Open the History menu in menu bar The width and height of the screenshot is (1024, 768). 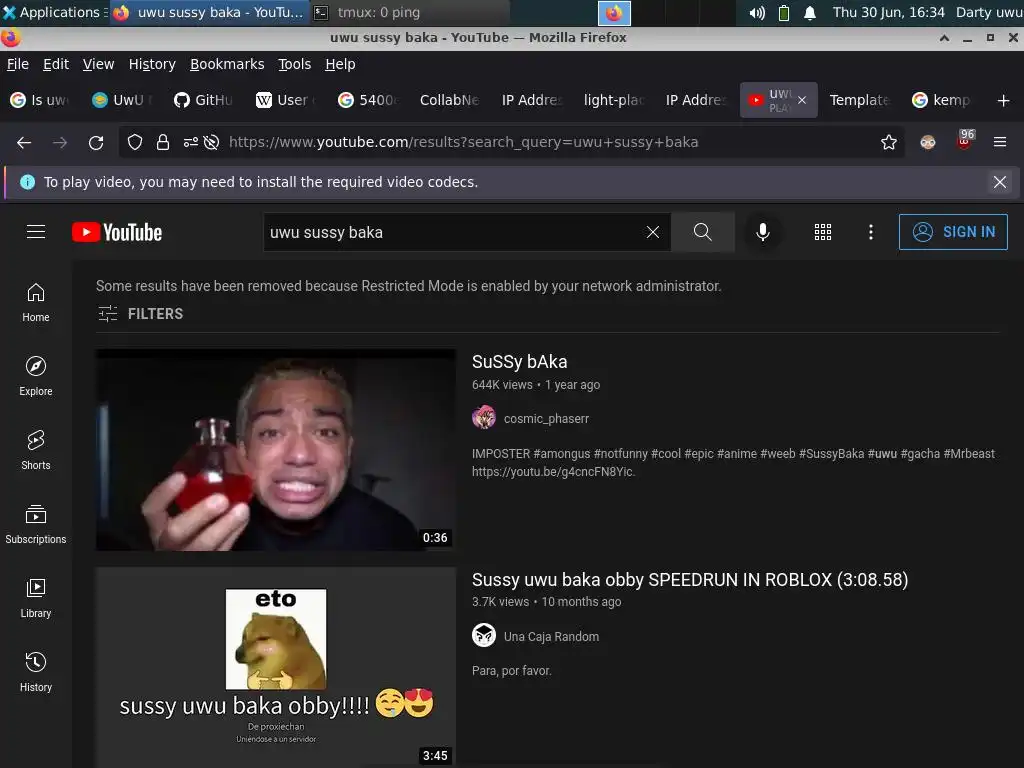pyautogui.click(x=152, y=64)
